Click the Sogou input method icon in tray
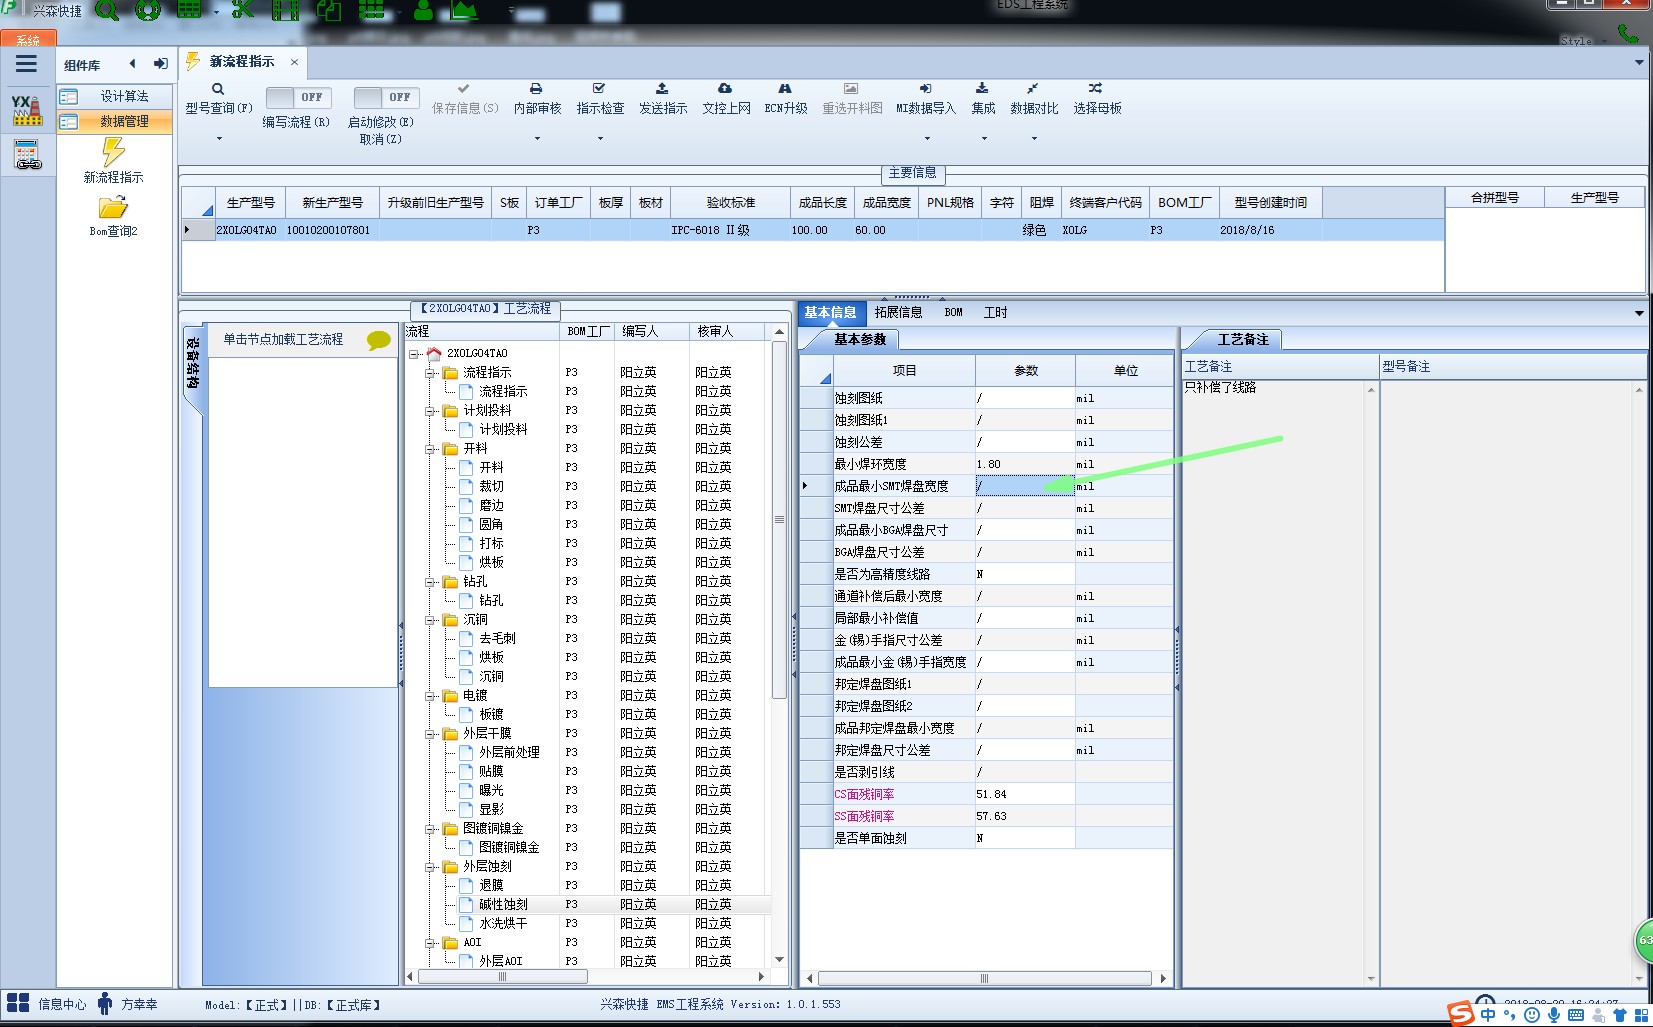1653x1027 pixels. click(1461, 1014)
